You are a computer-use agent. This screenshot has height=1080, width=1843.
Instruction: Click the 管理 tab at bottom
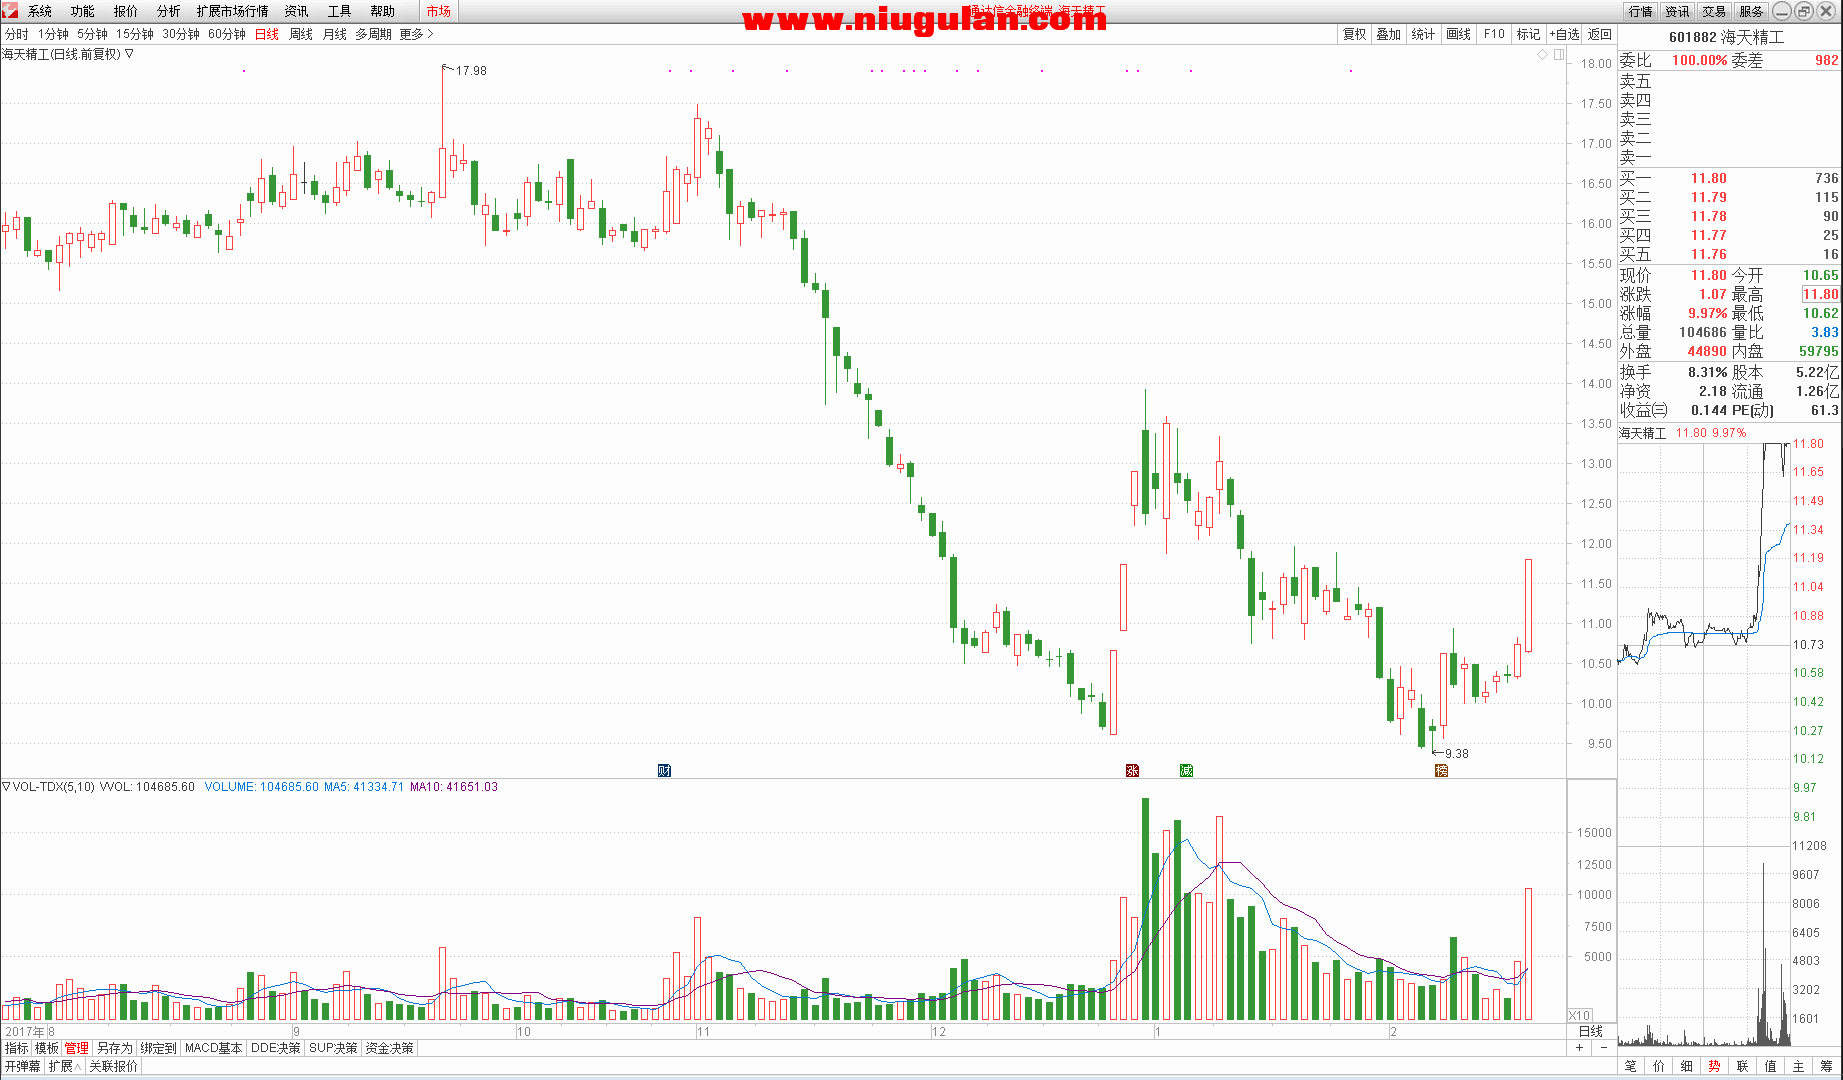77,1048
